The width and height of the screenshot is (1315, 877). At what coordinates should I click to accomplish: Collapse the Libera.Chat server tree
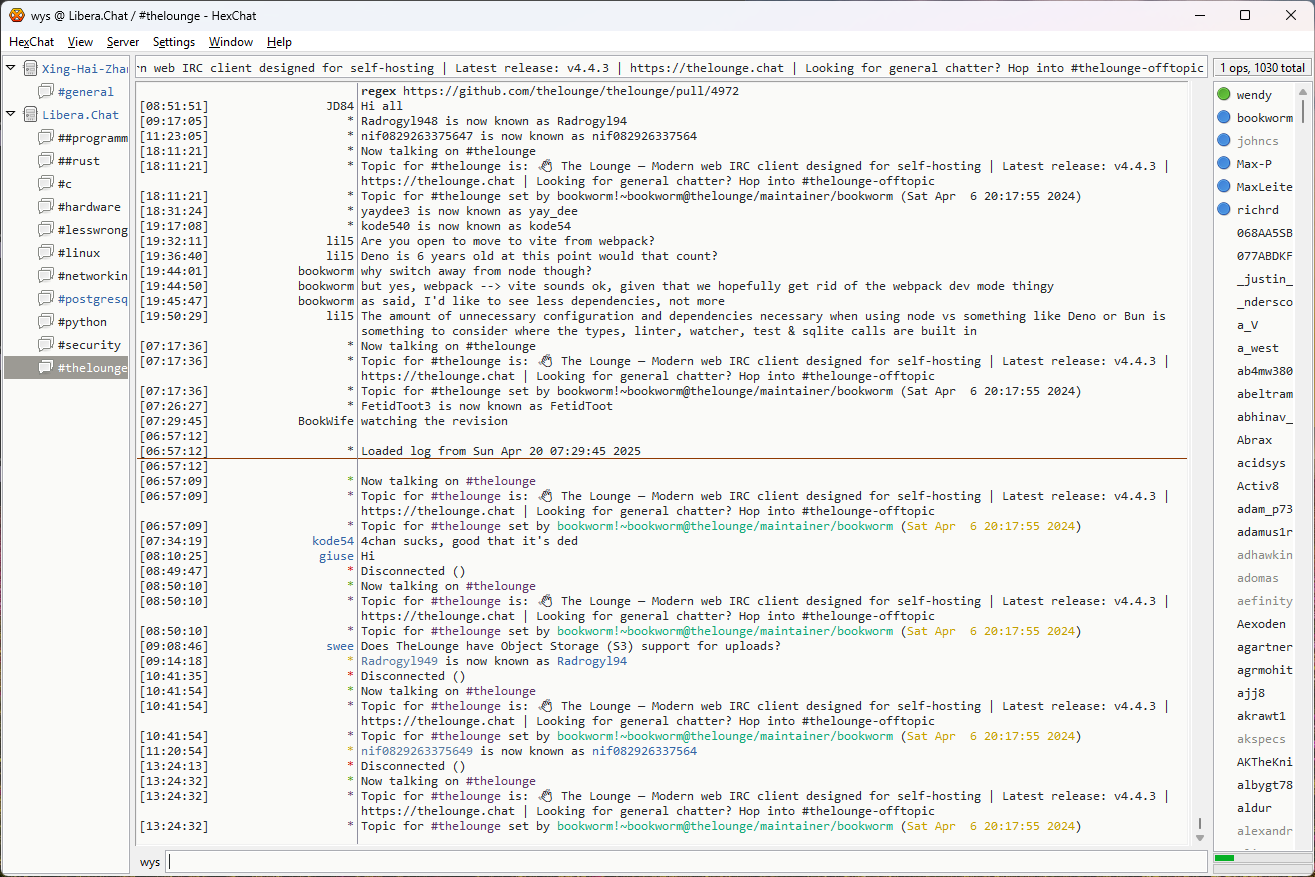tap(11, 115)
